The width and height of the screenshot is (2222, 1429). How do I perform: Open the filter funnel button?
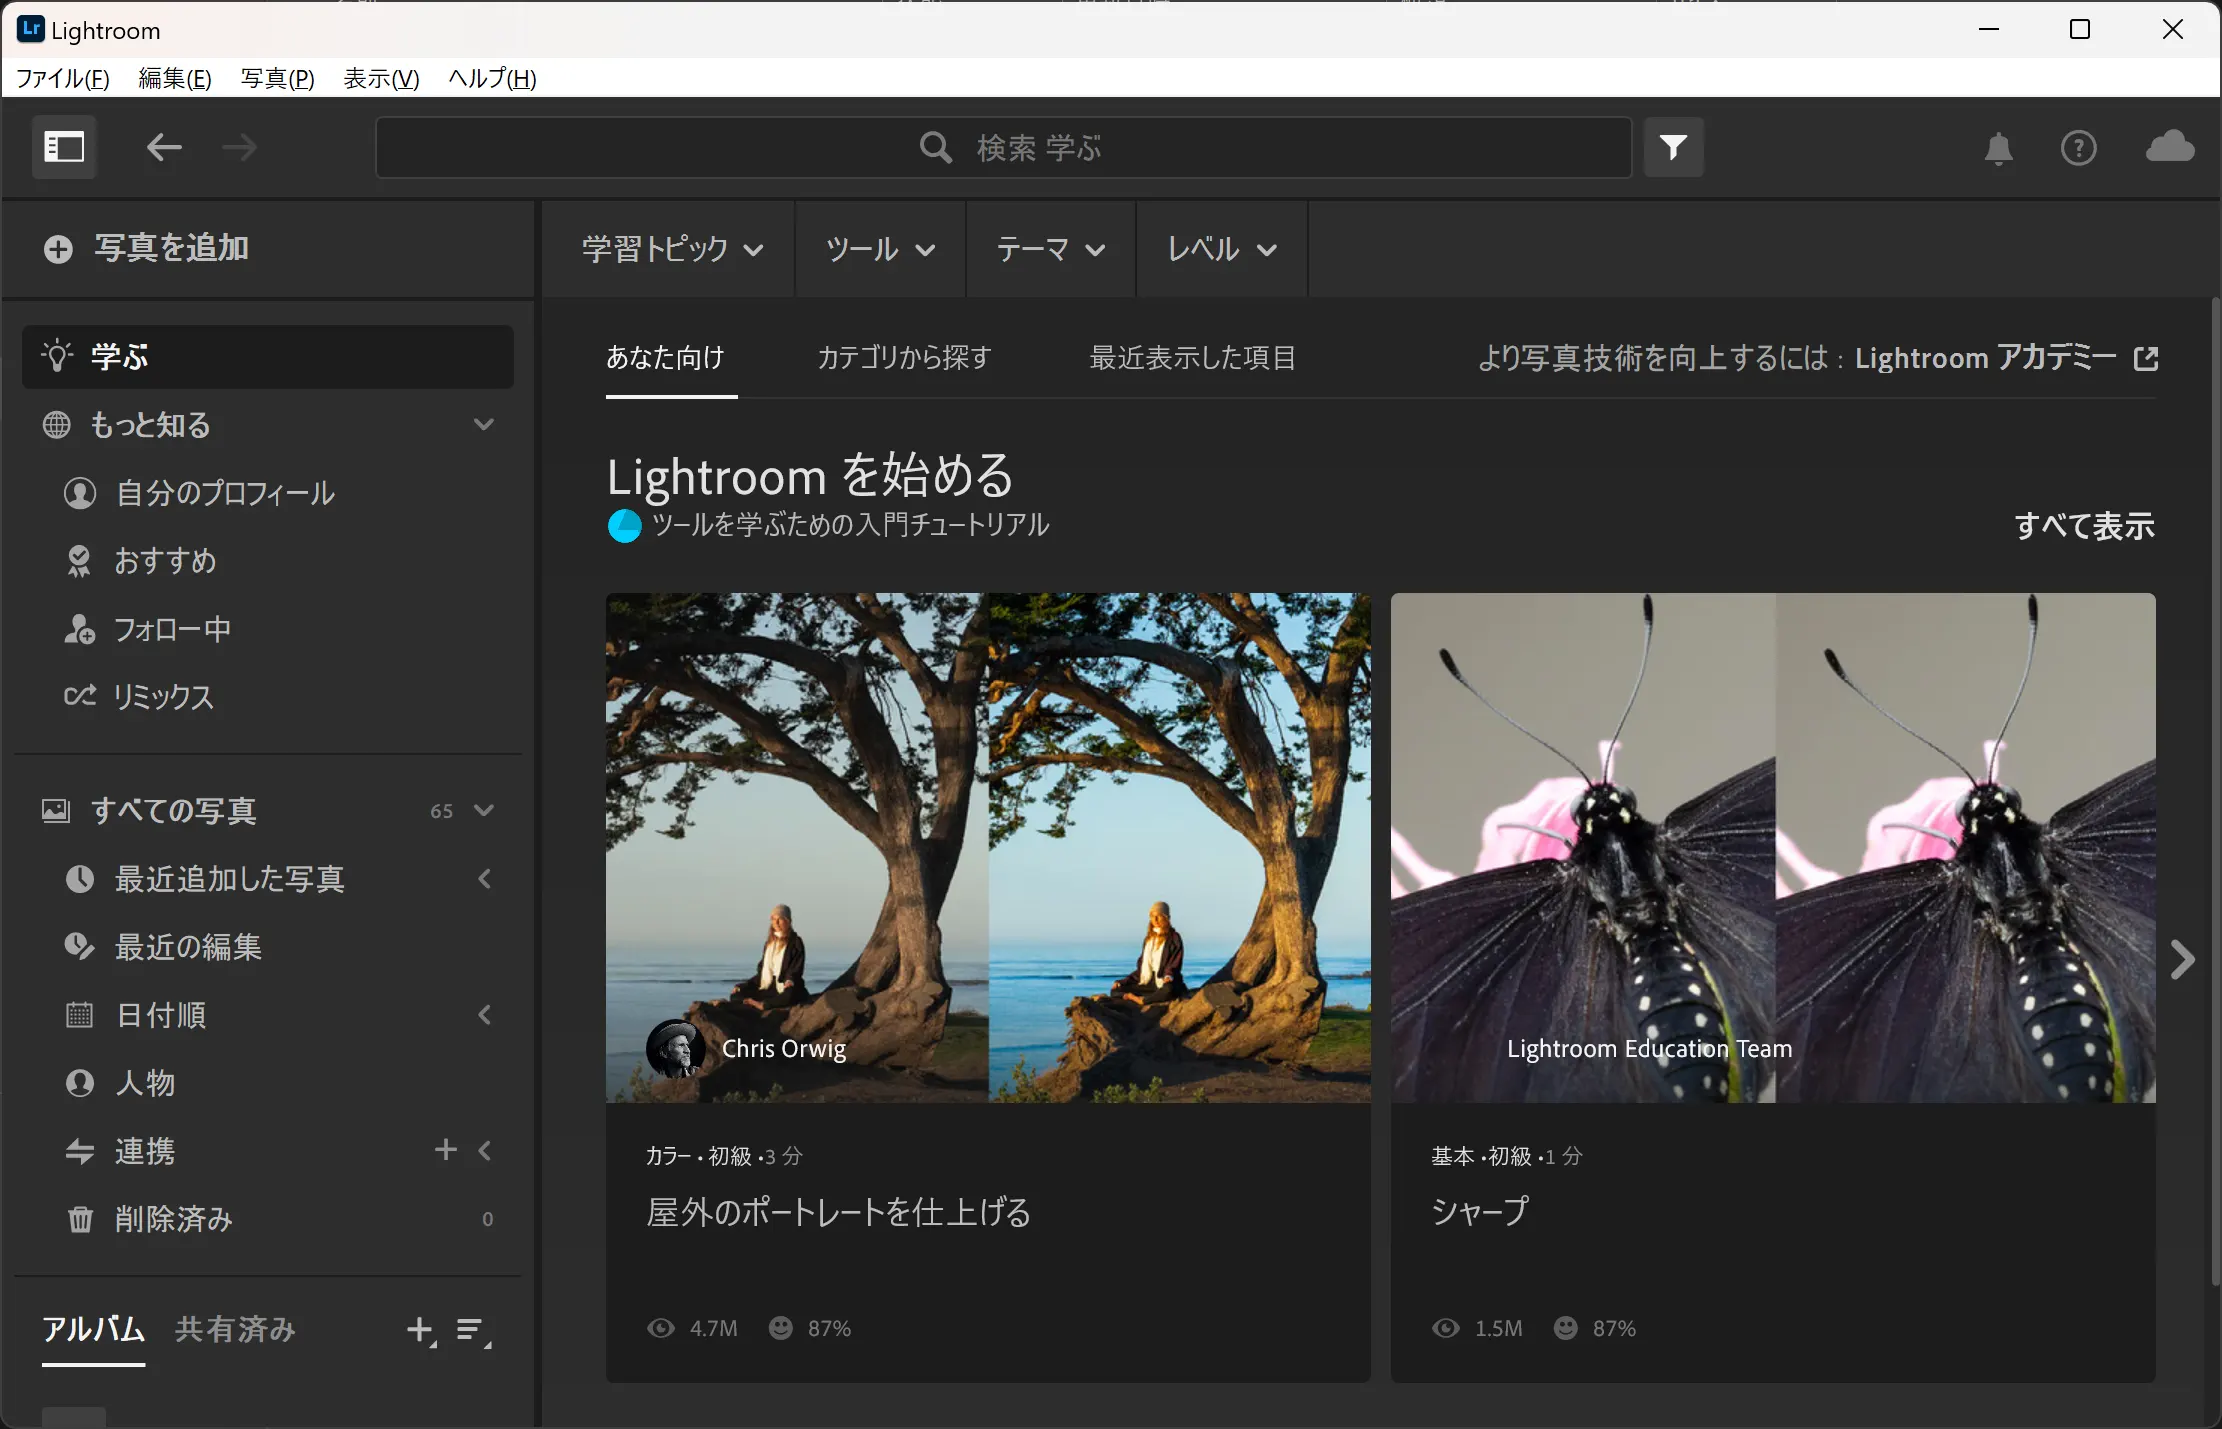(x=1674, y=148)
